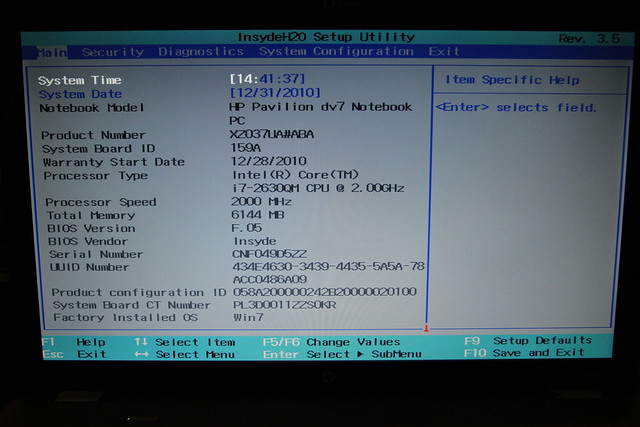The width and height of the screenshot is (640, 427).
Task: Click product number XZ037UA#ABA
Action: point(272,134)
